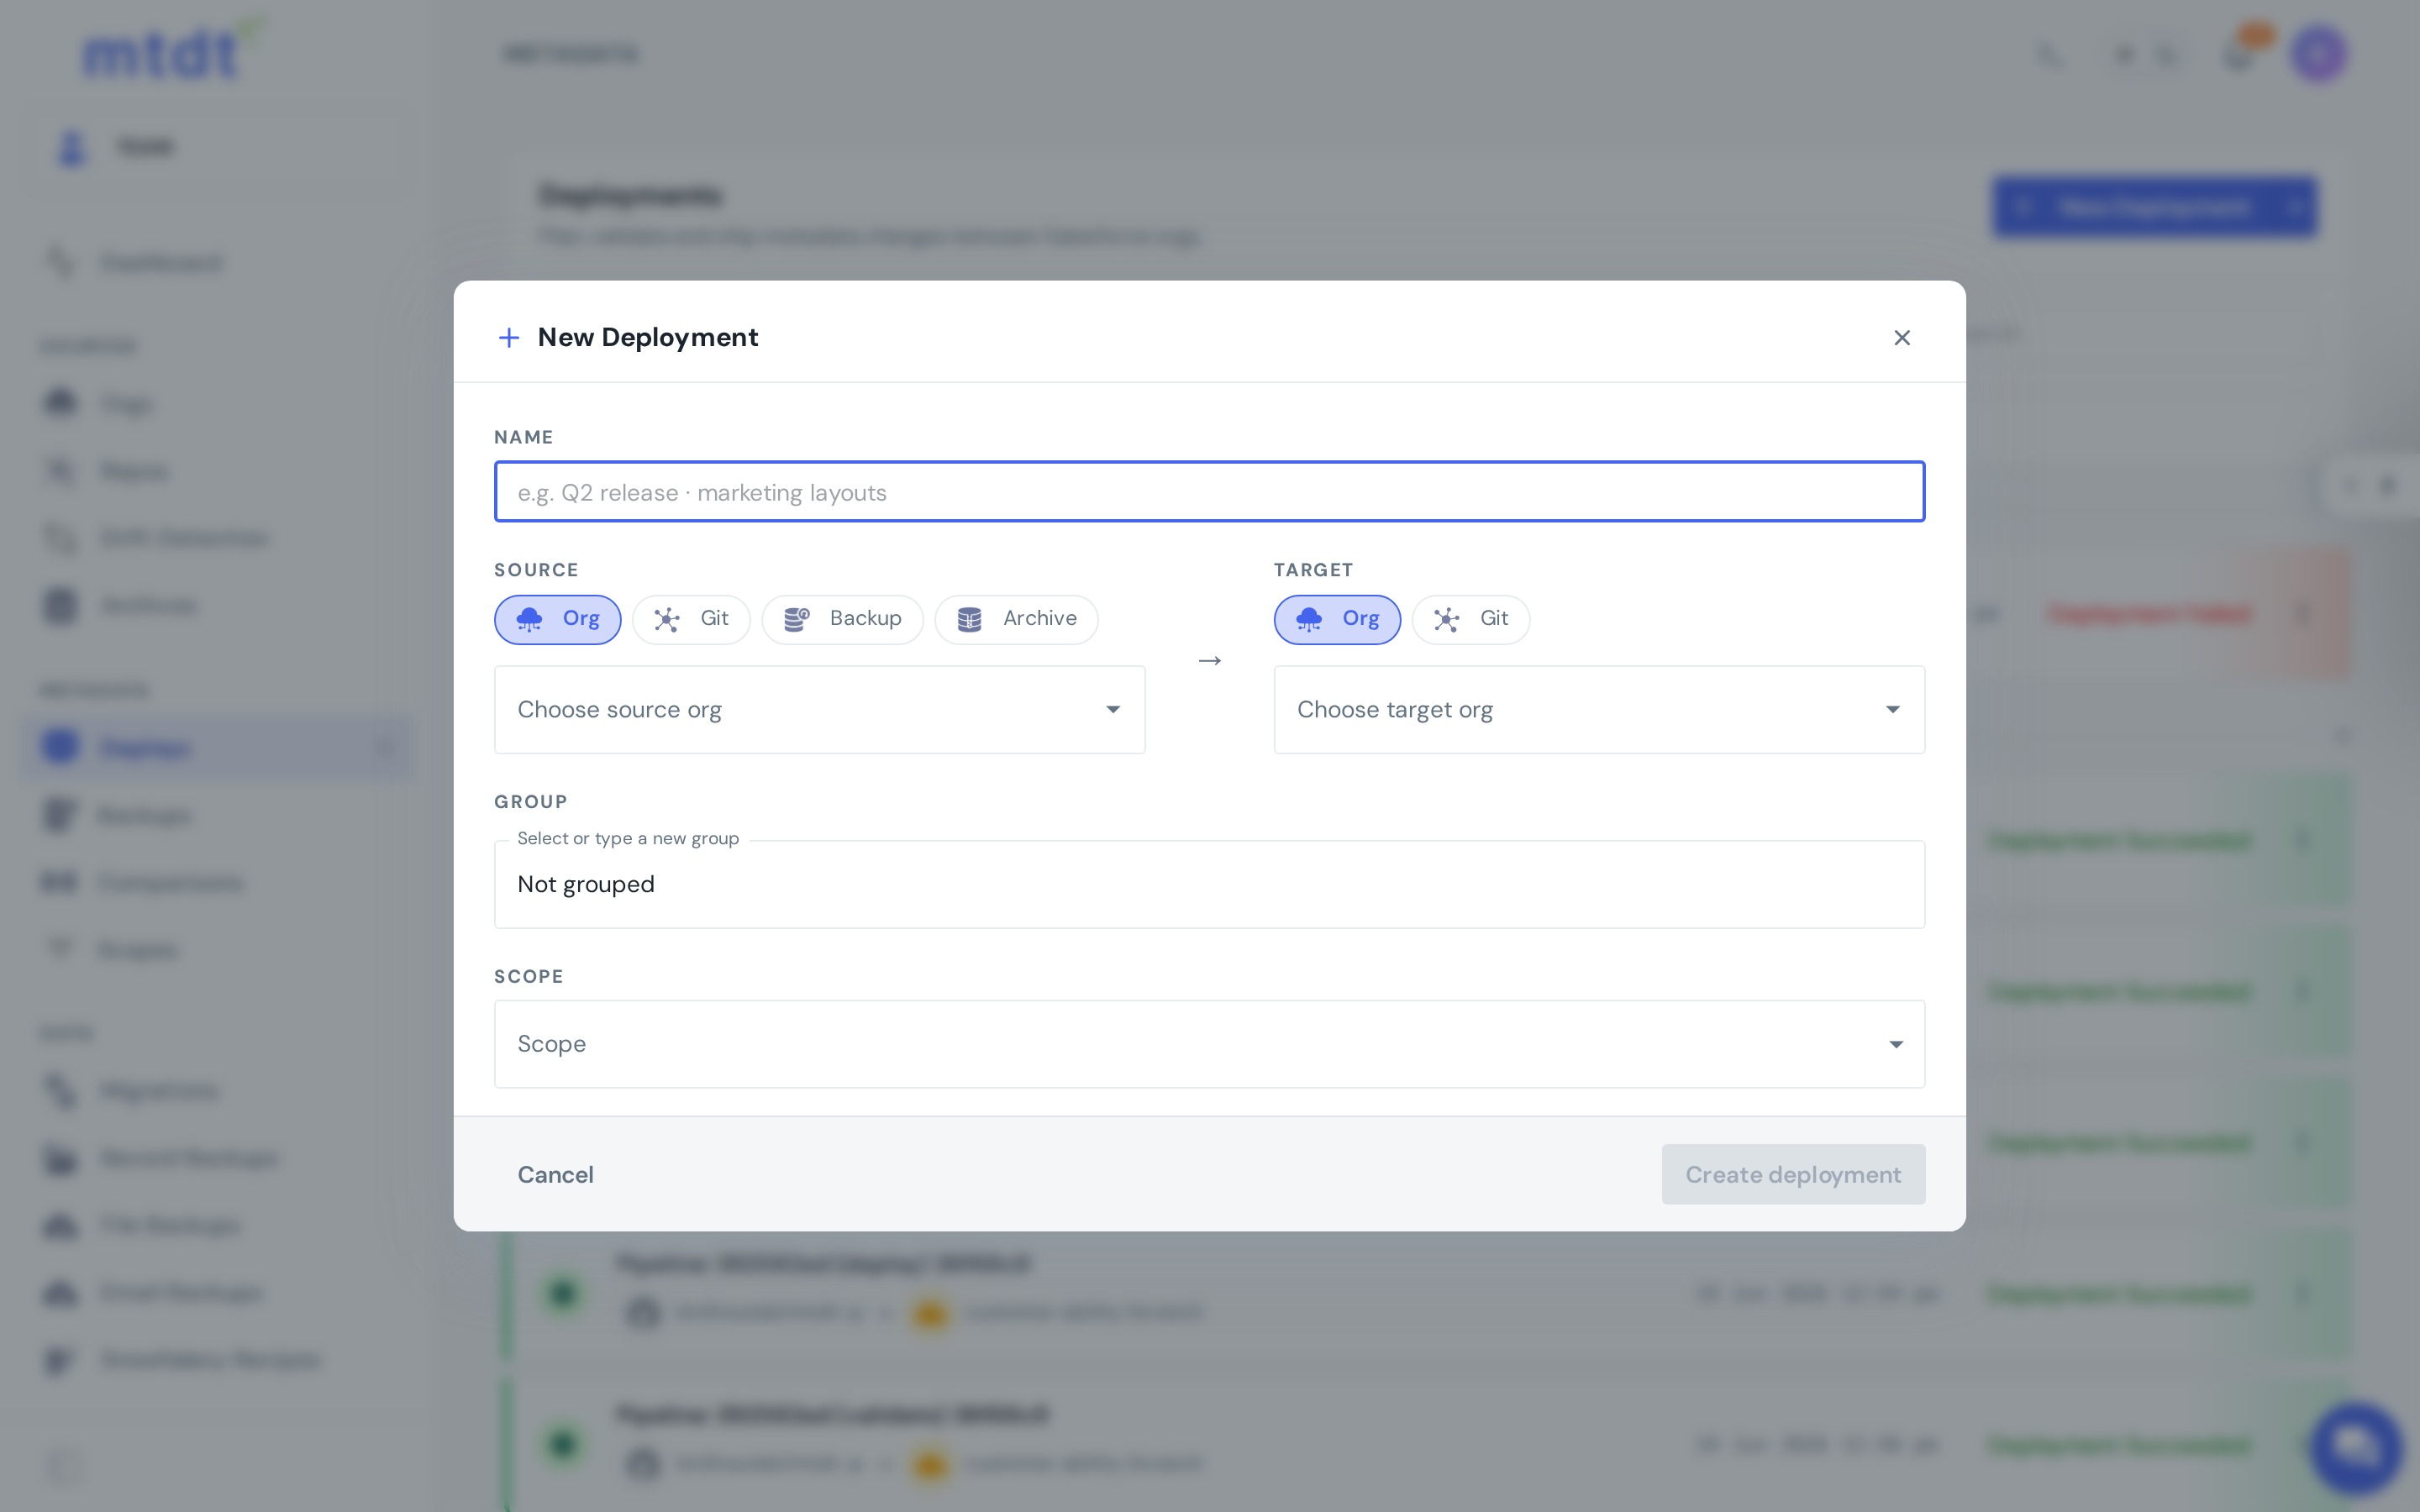Click the Name input field
2420x1512 pixels.
(x=1209, y=492)
